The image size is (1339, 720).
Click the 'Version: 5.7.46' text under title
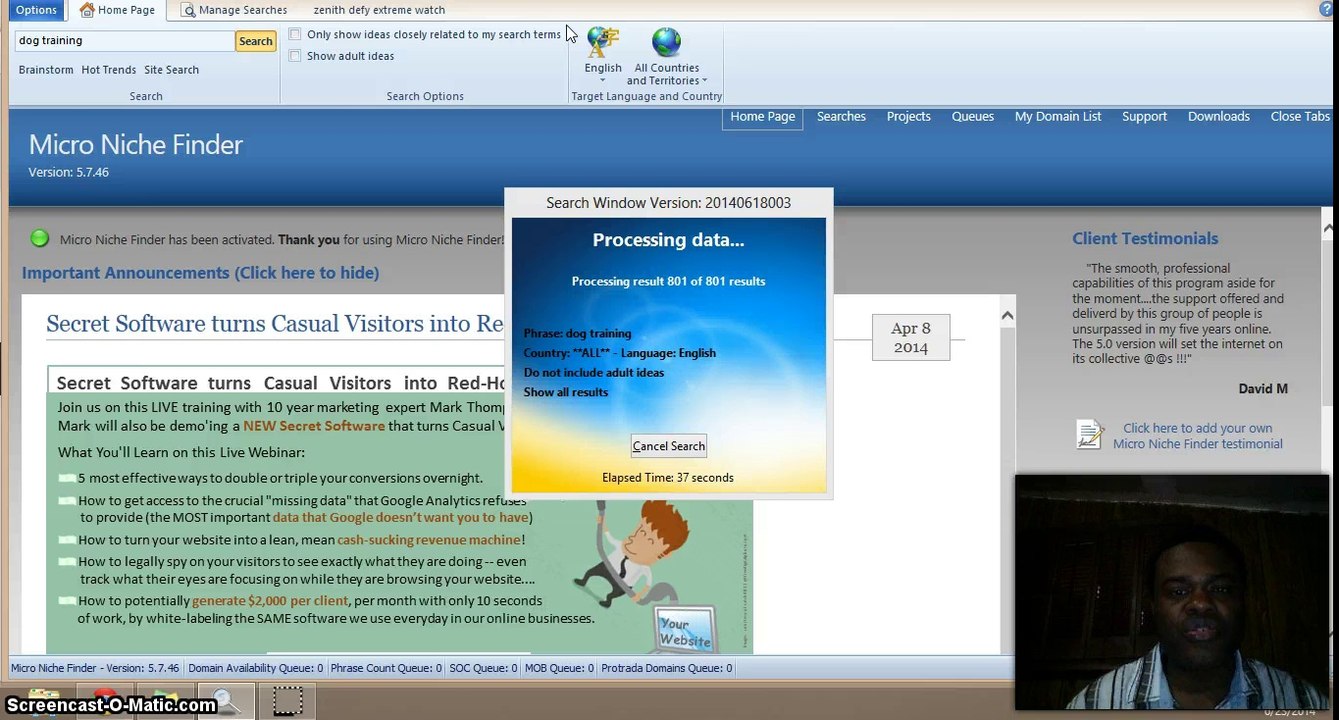coord(69,172)
